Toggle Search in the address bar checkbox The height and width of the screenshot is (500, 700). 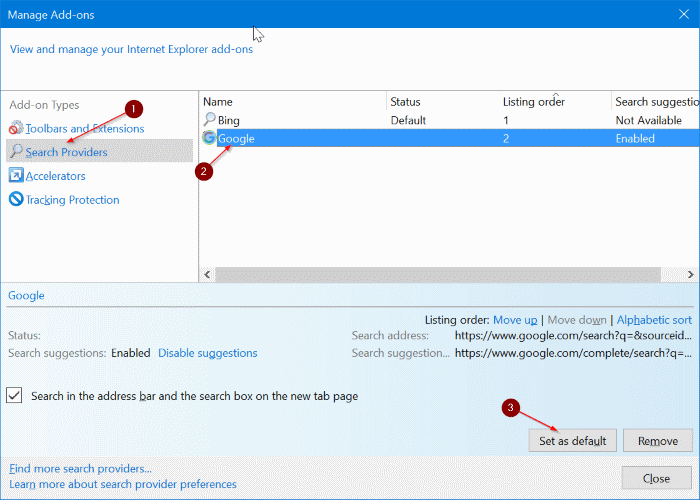(14, 395)
